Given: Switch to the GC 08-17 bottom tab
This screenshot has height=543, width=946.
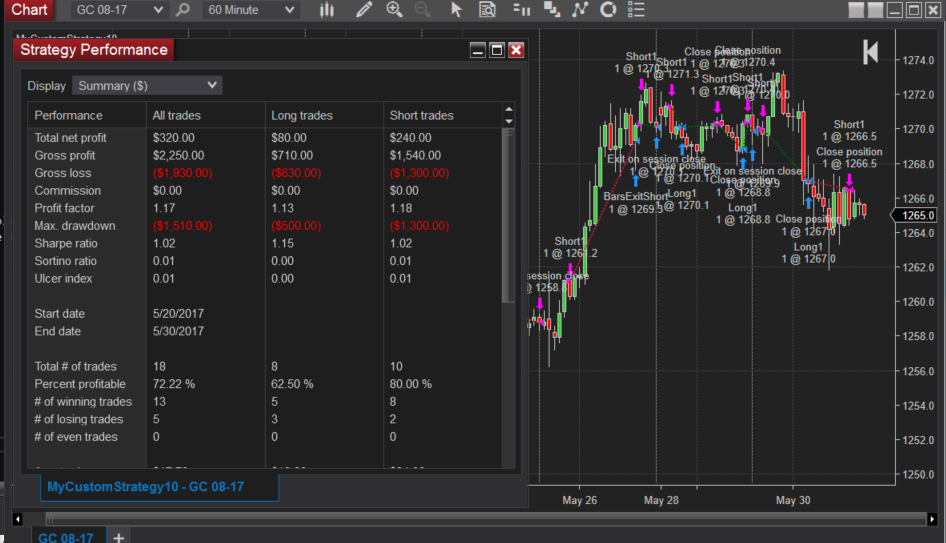Looking at the screenshot, I should 65,537.
